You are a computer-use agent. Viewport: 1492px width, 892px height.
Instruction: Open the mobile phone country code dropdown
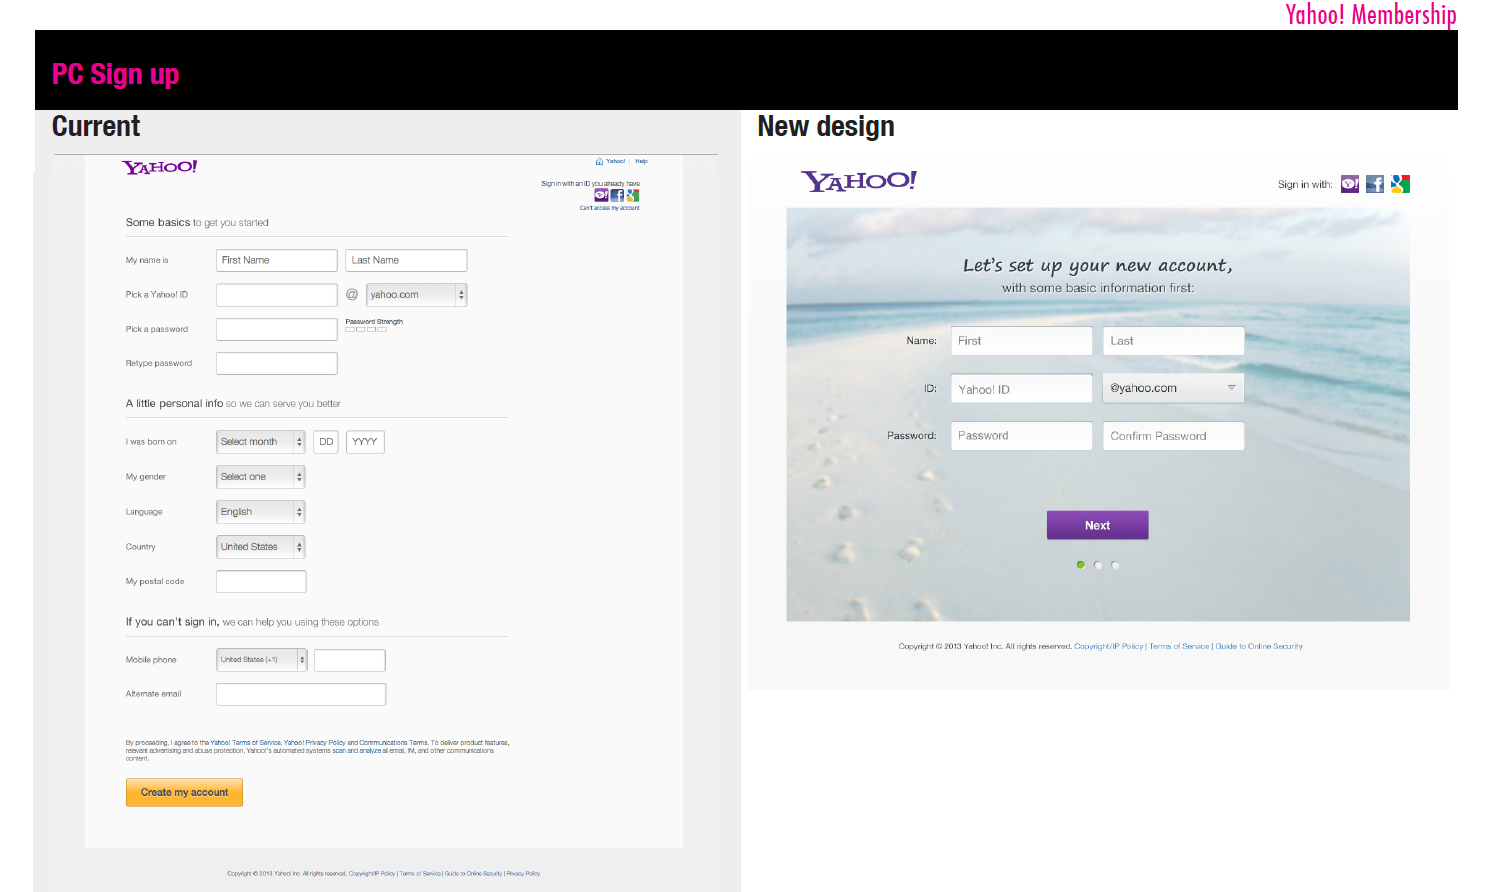click(x=262, y=660)
